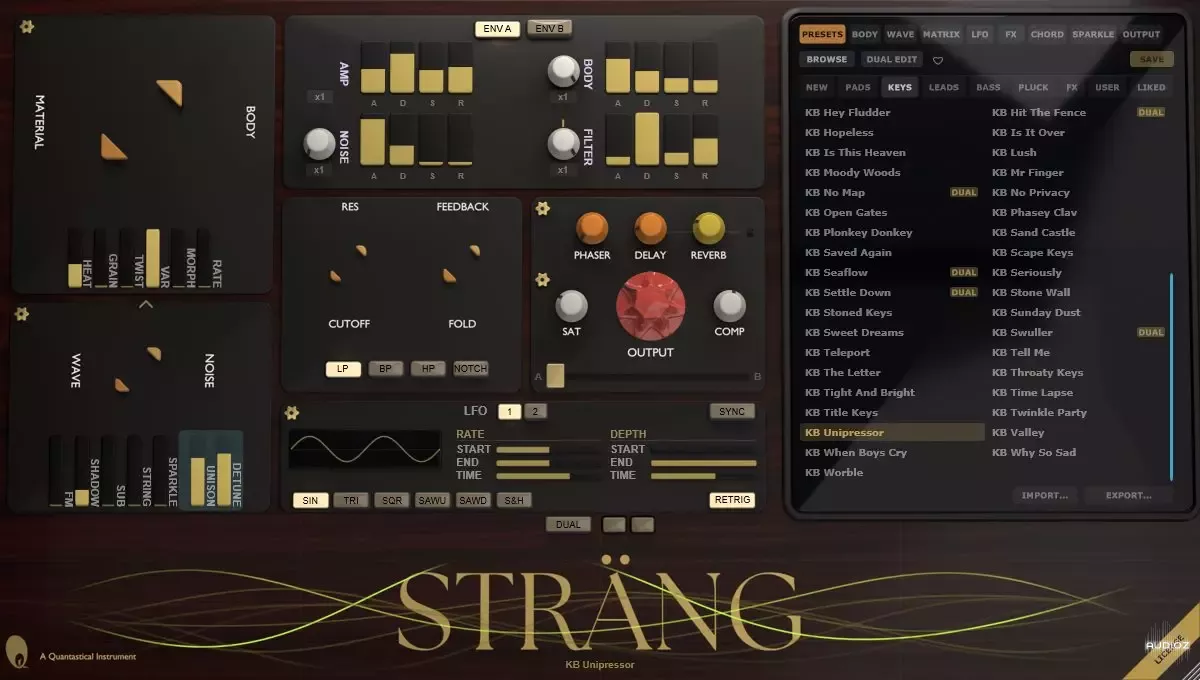
Task: Adjust the UNISON slider
Action: click(x=197, y=470)
